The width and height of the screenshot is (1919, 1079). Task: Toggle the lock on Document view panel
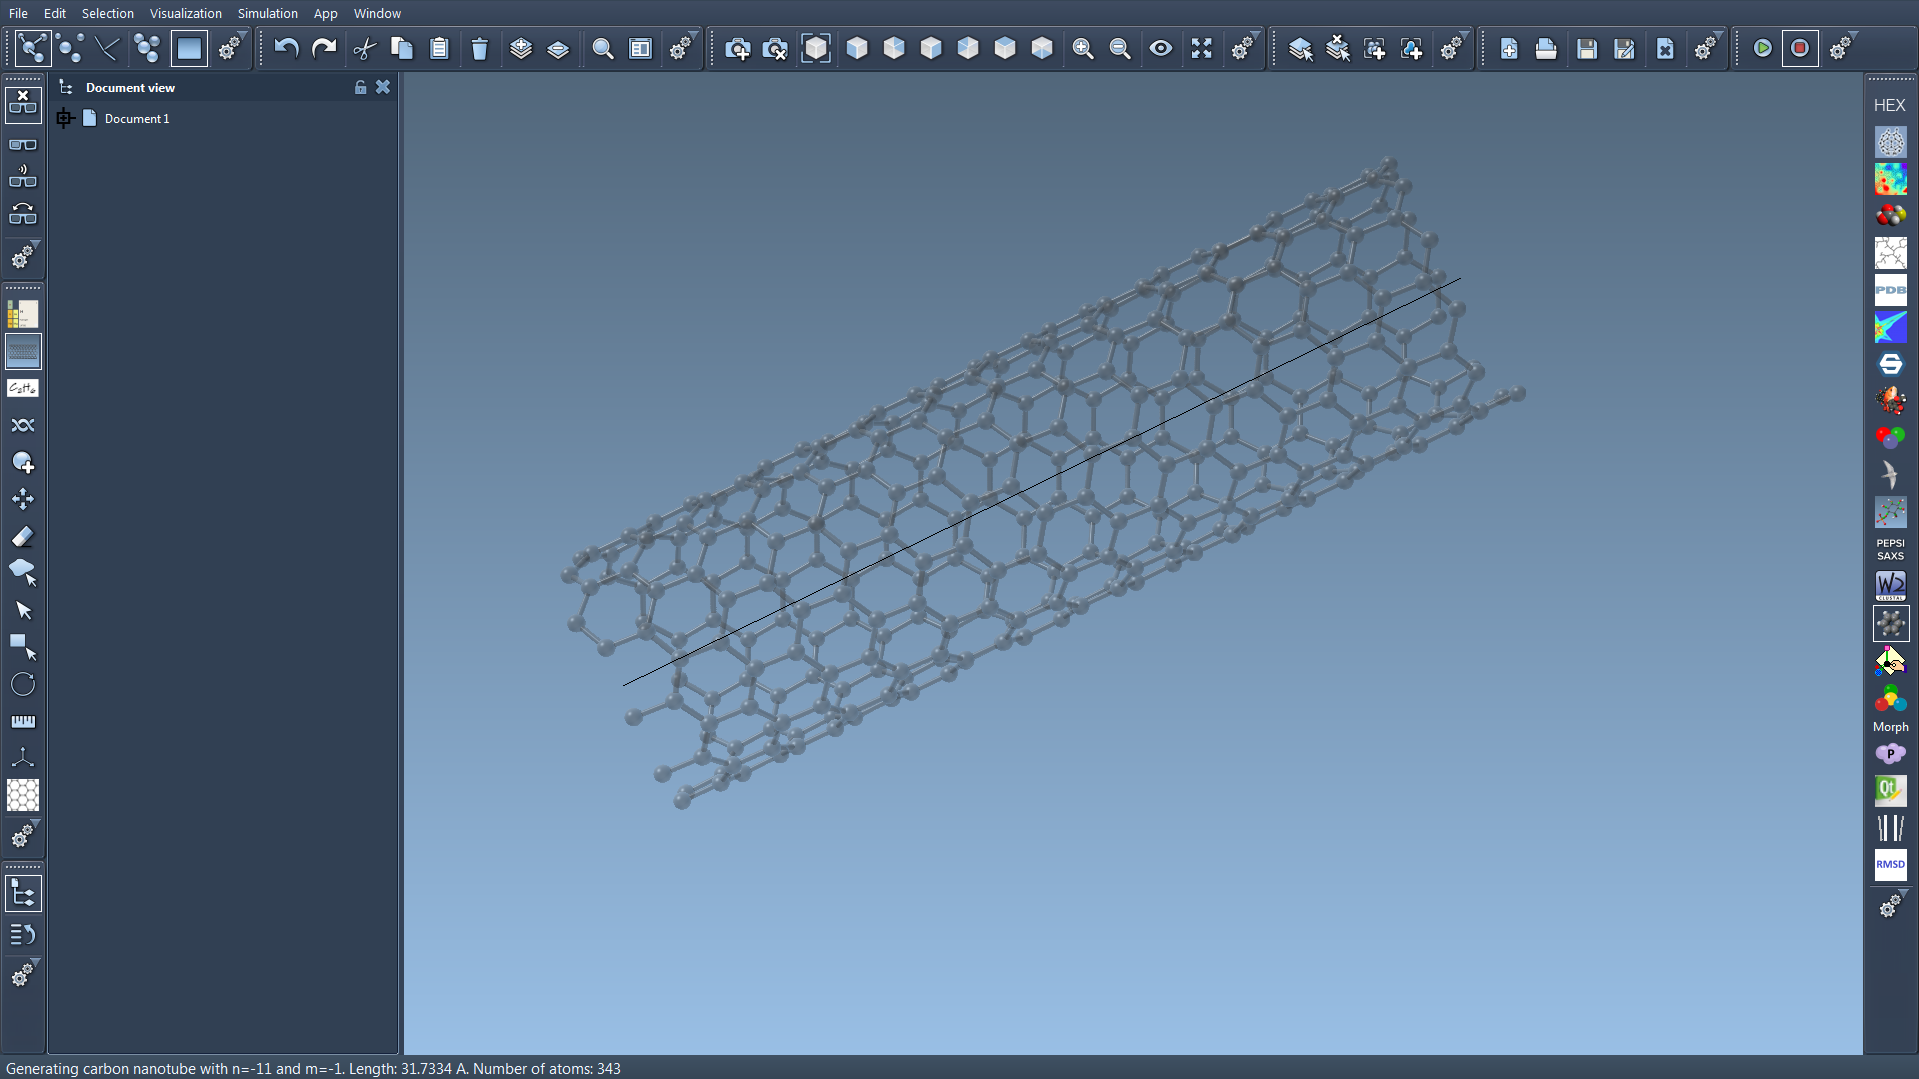[x=360, y=88]
